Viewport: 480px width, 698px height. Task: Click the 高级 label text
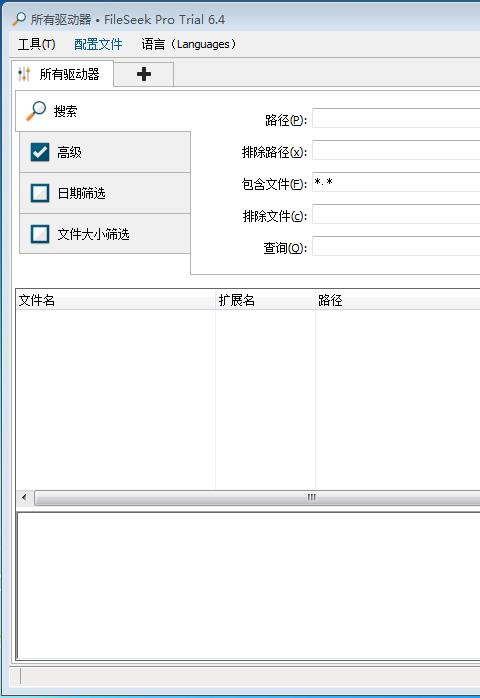pos(69,152)
